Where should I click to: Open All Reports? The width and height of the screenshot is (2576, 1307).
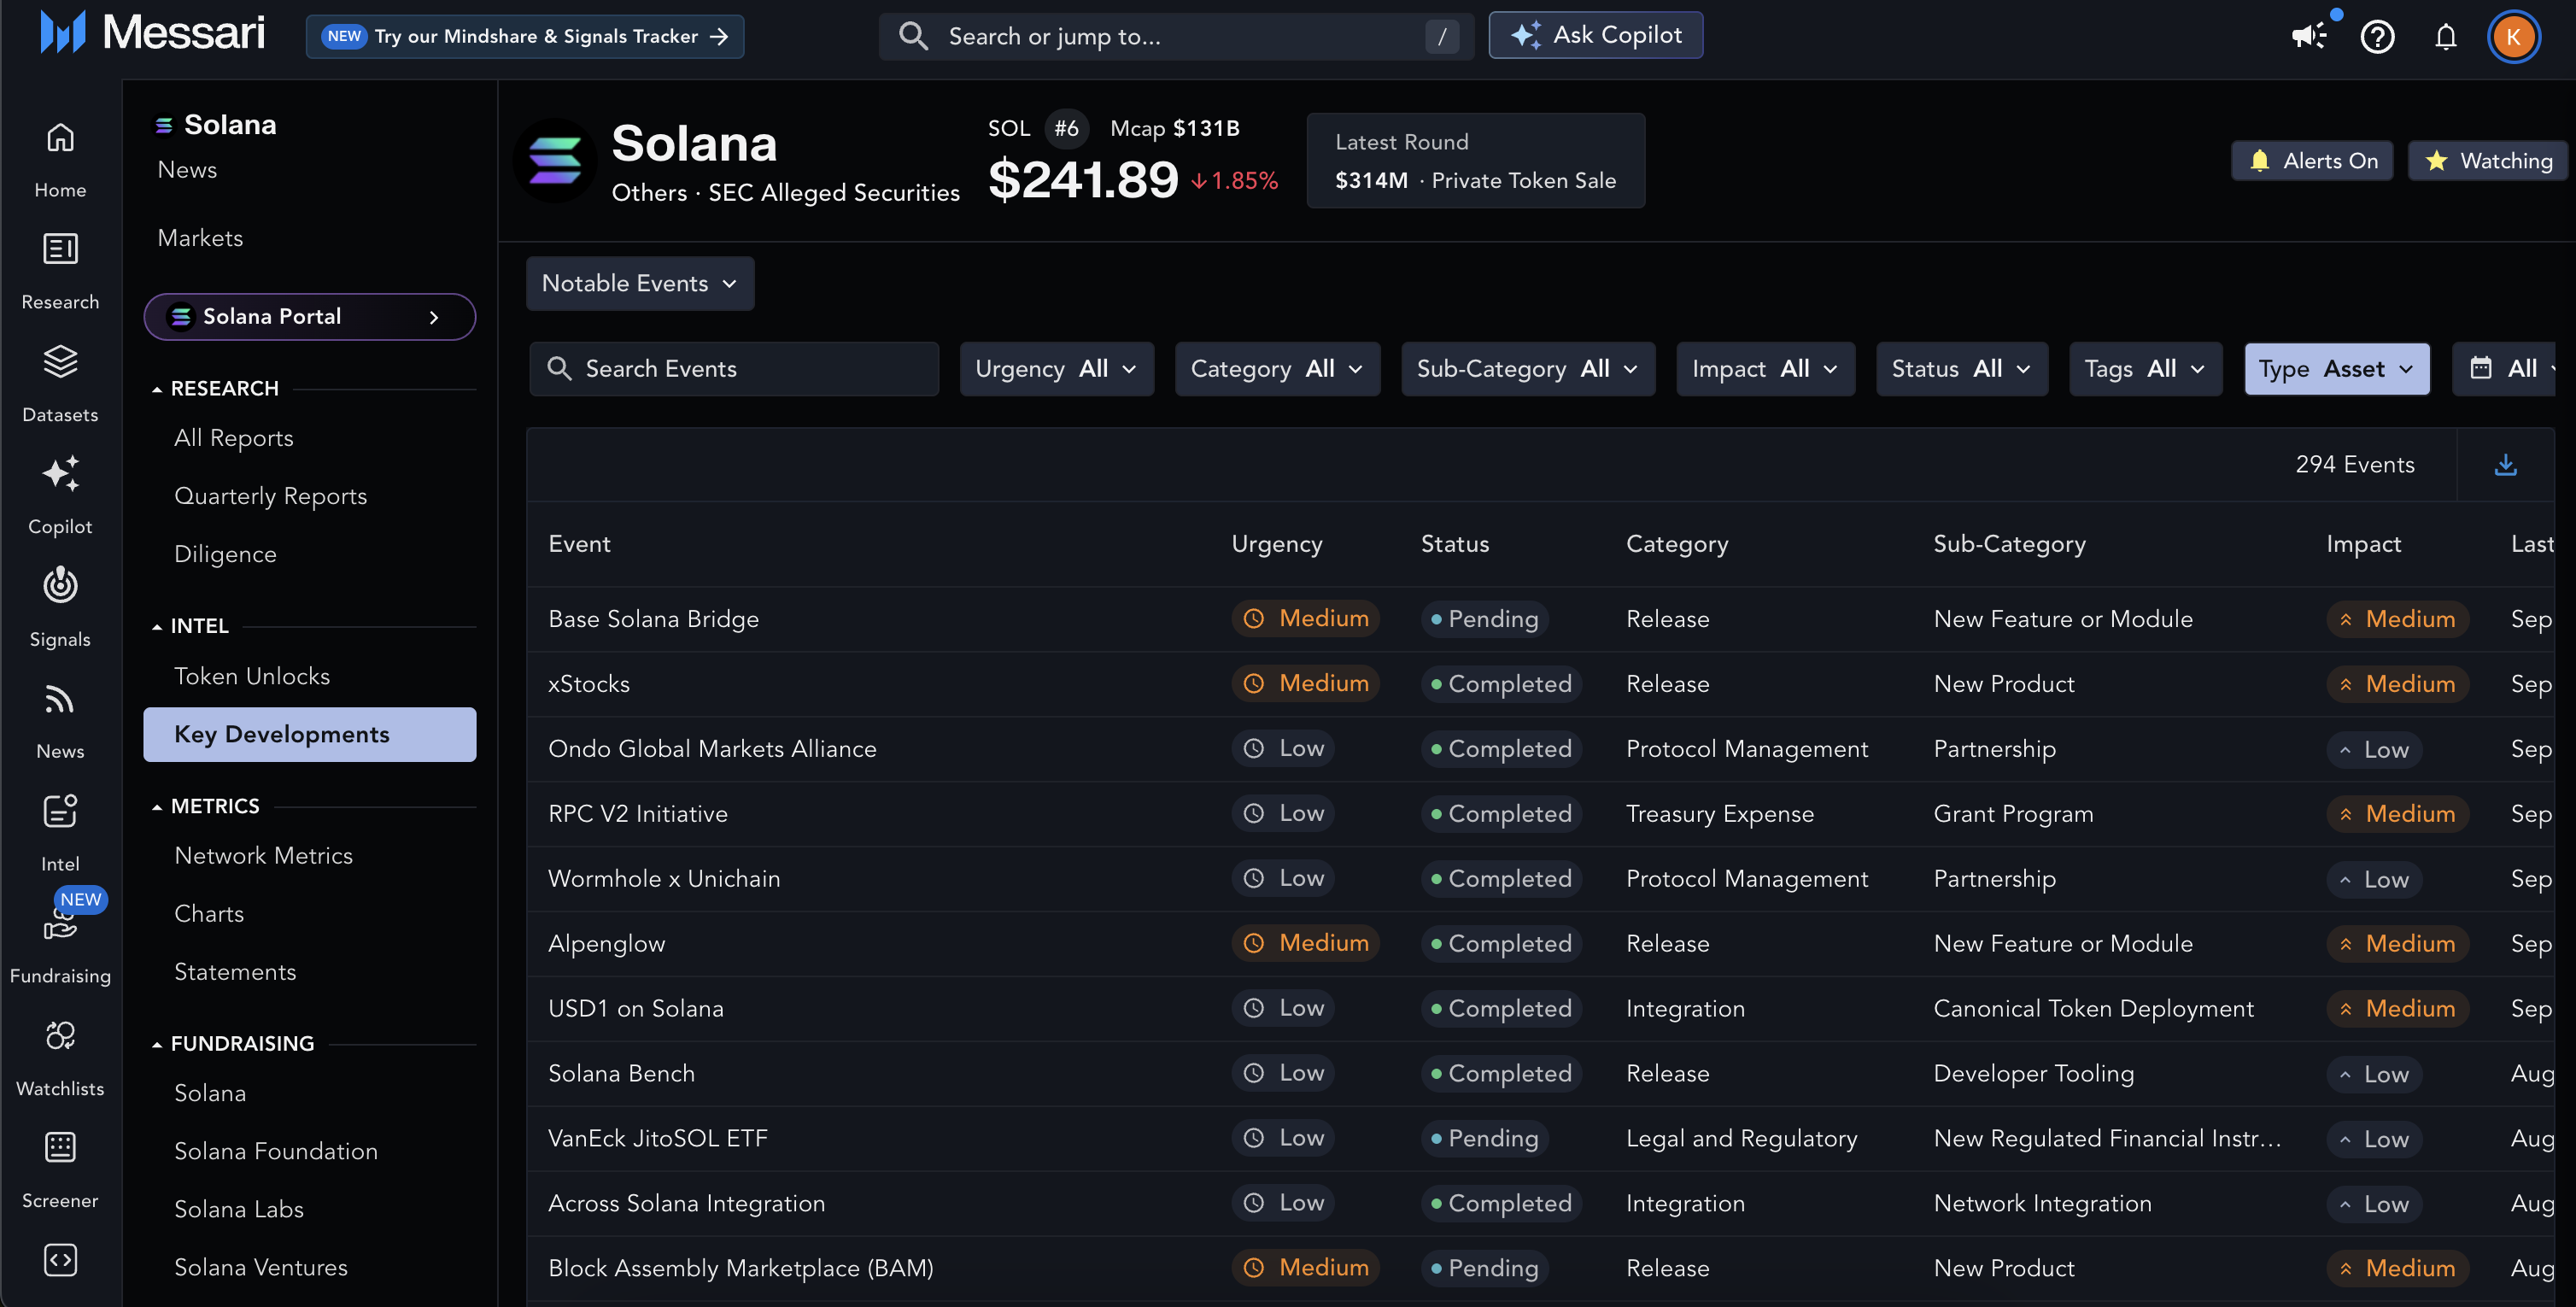point(233,437)
